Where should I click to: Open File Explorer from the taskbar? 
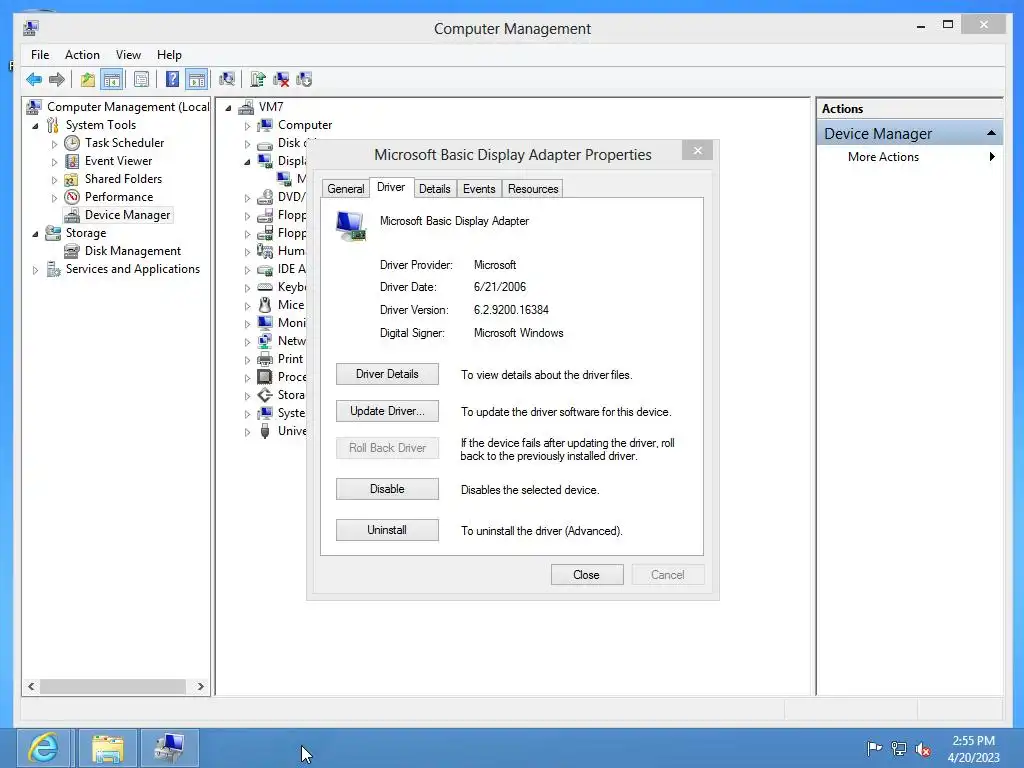(108, 748)
